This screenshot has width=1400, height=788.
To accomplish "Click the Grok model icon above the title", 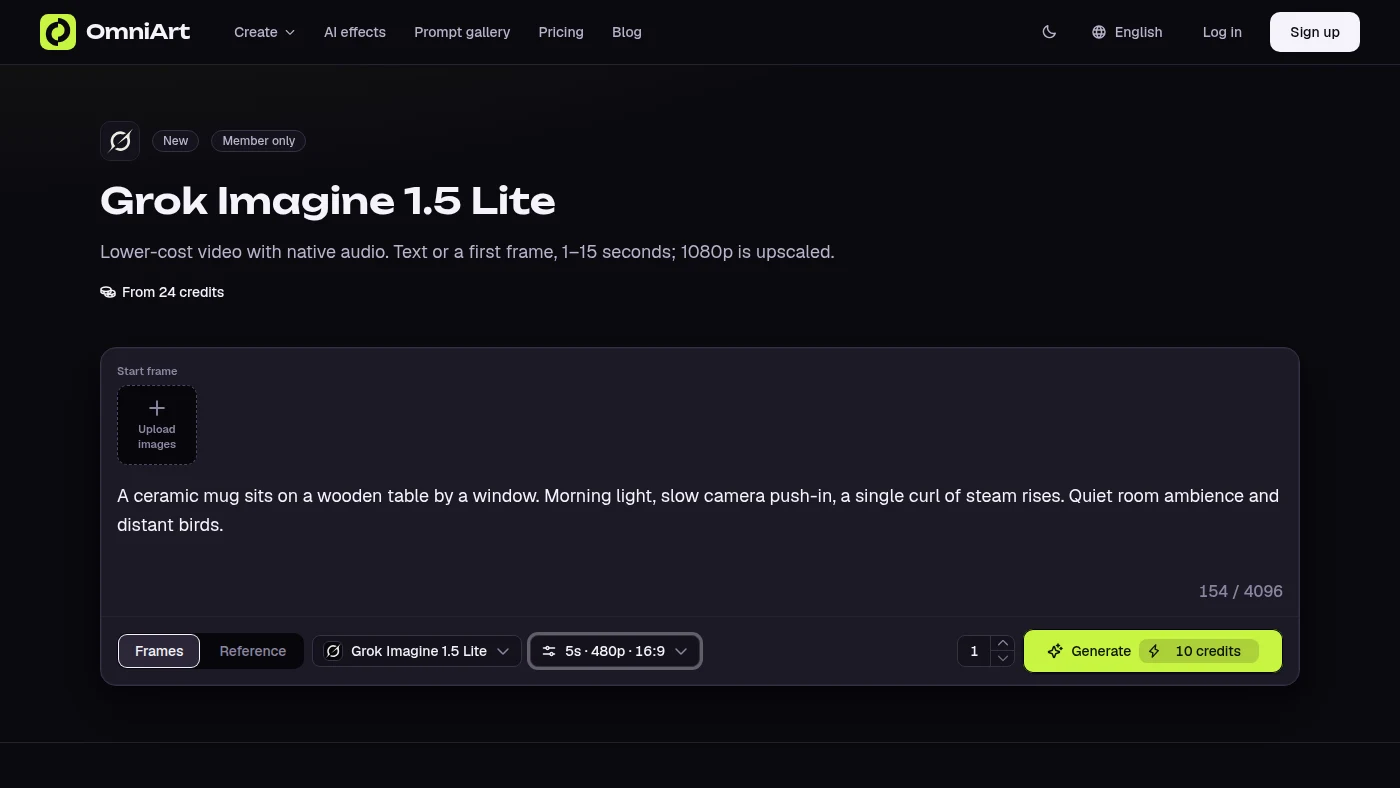I will [120, 141].
